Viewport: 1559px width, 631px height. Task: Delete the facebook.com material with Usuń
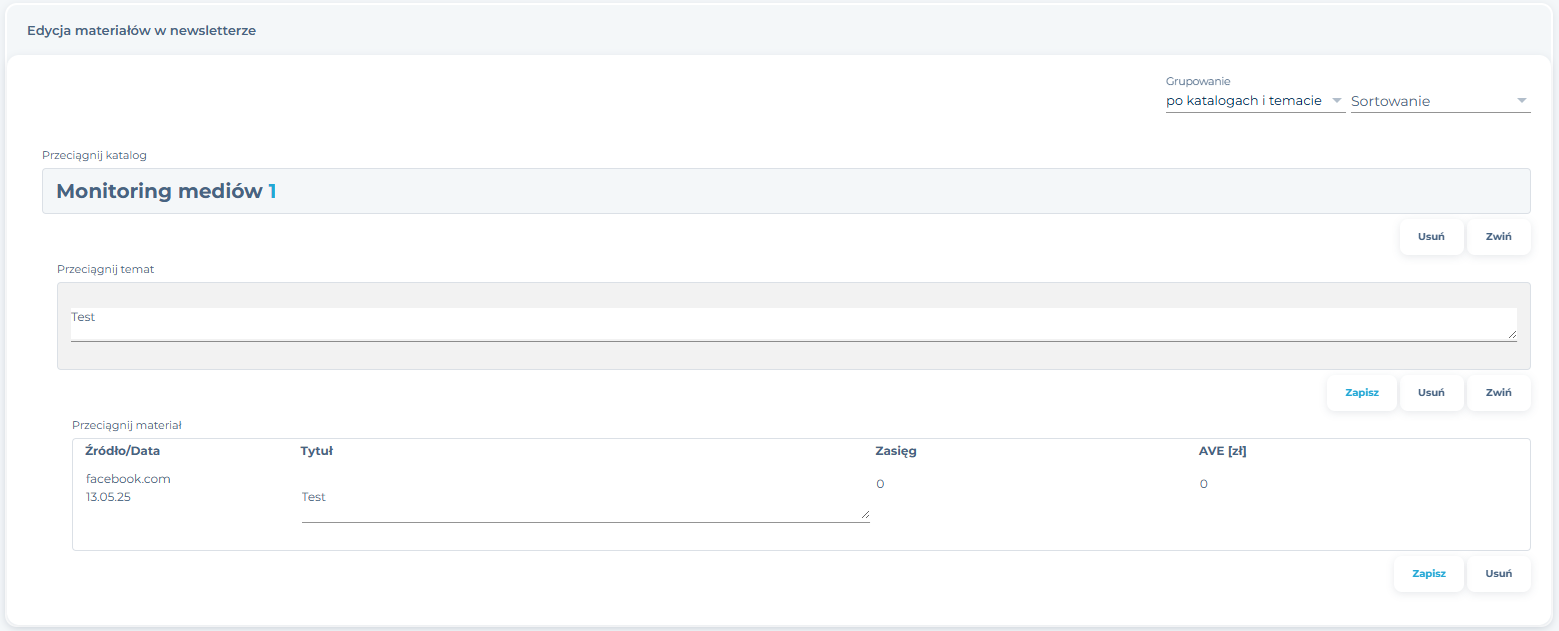tap(1498, 574)
